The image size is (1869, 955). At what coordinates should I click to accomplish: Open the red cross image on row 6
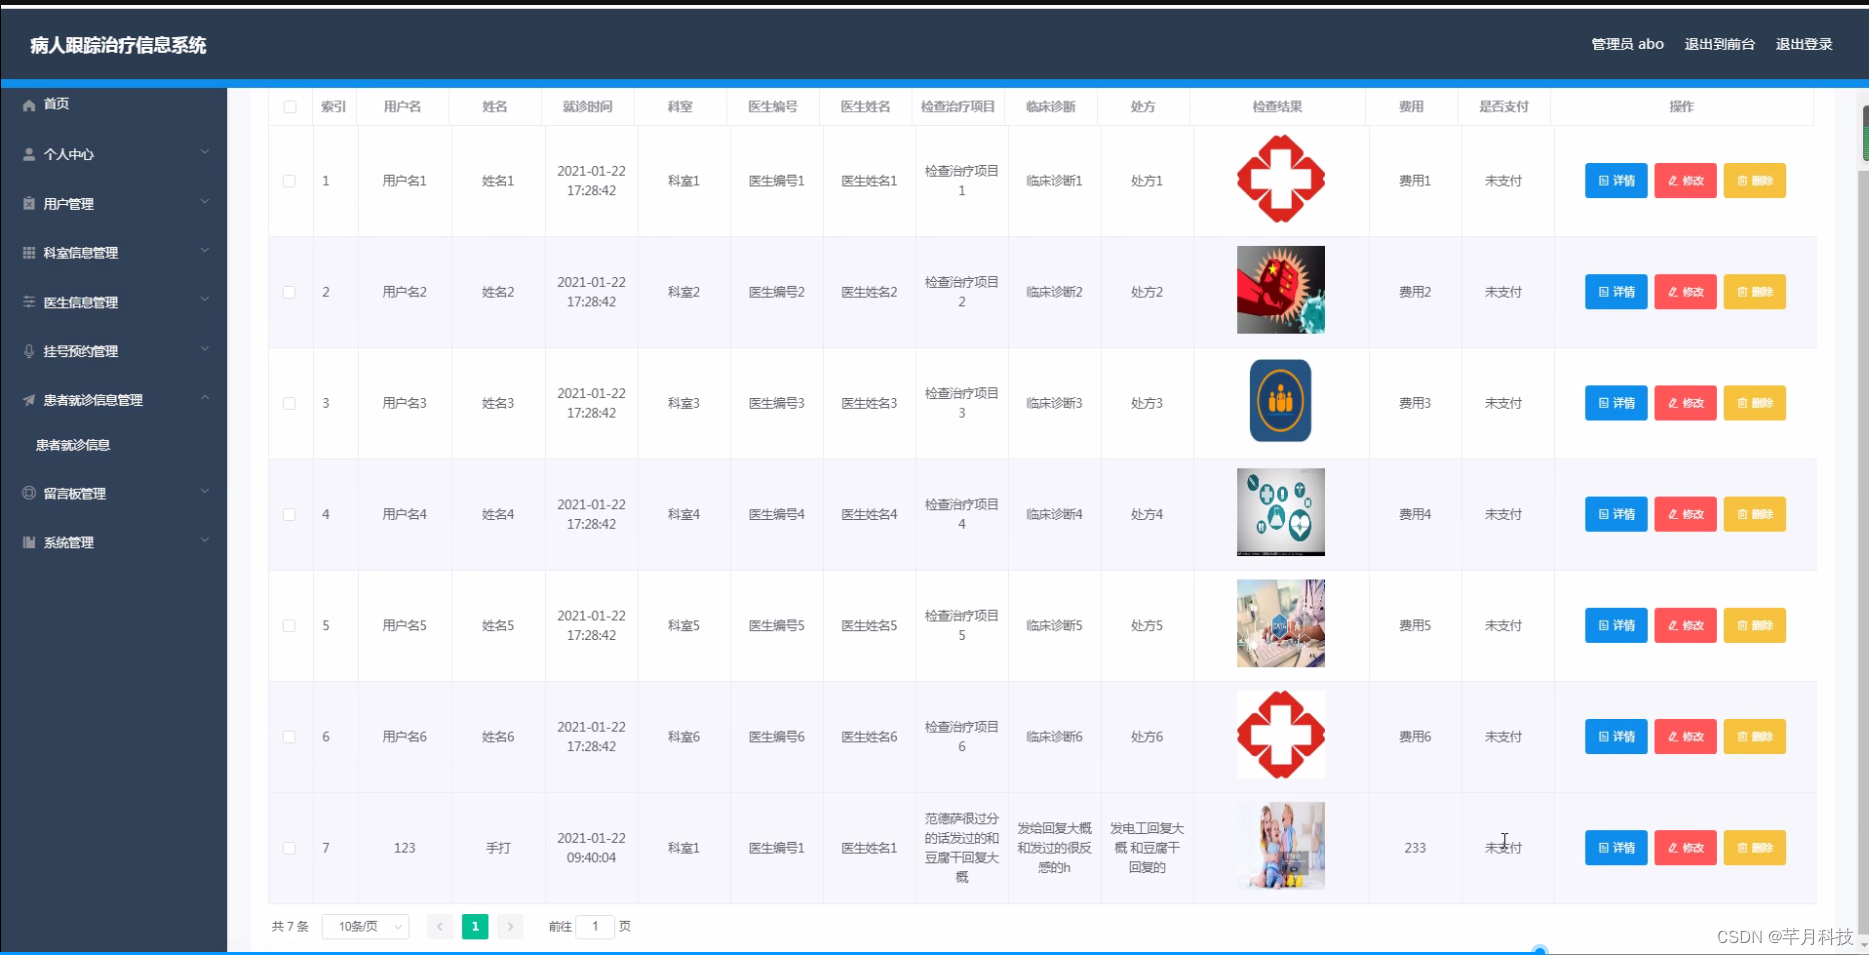[x=1280, y=735]
